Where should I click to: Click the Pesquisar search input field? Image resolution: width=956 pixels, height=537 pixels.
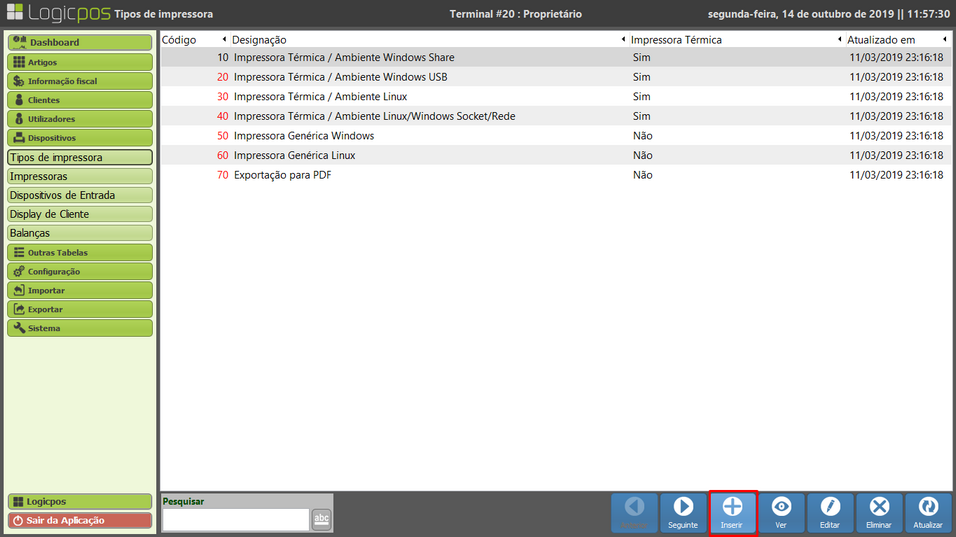(x=236, y=519)
